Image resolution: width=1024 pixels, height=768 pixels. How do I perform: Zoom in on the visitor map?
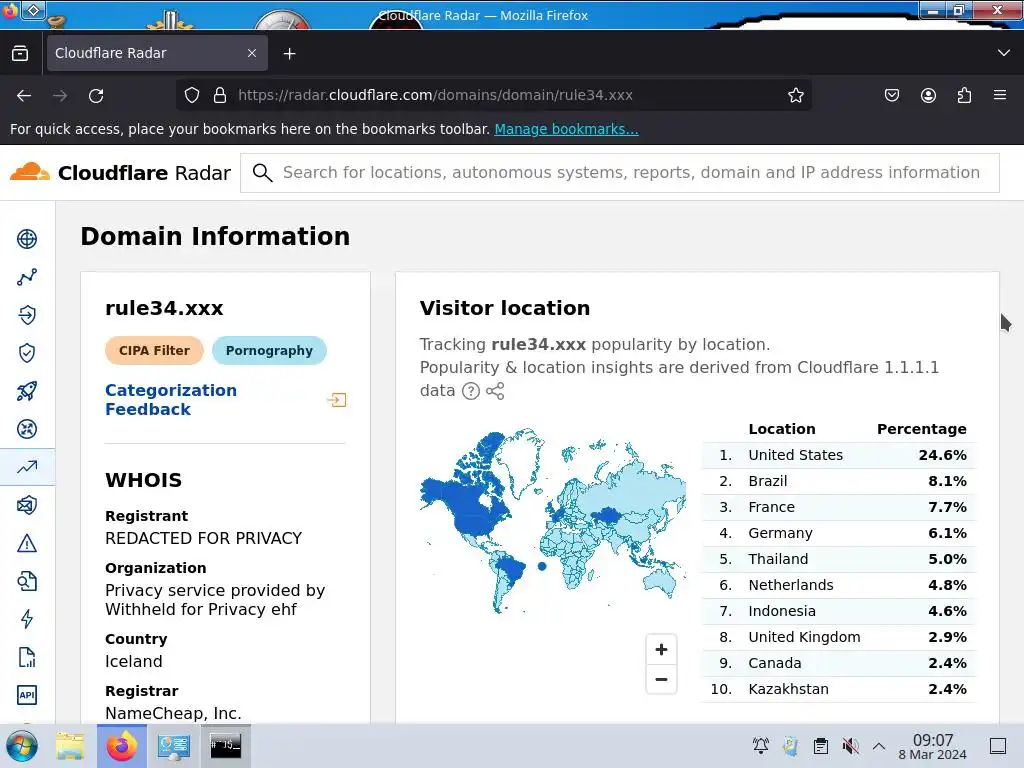[661, 650]
